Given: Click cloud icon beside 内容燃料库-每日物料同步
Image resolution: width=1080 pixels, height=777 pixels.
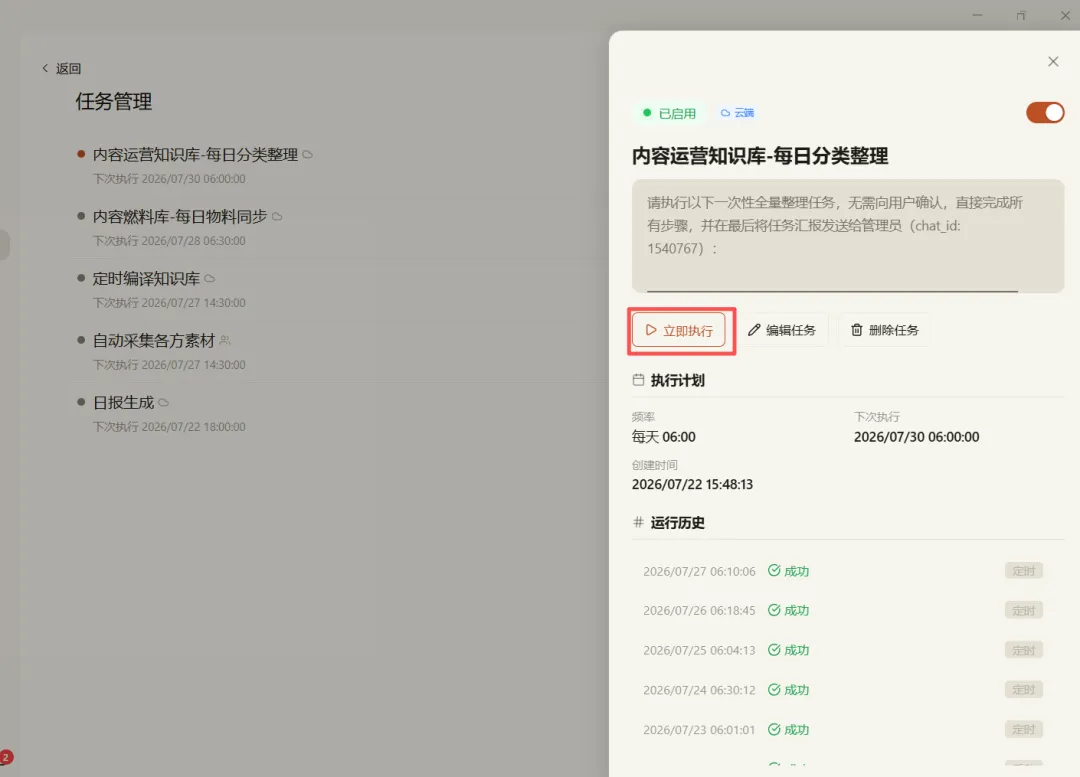Looking at the screenshot, I should pyautogui.click(x=277, y=217).
